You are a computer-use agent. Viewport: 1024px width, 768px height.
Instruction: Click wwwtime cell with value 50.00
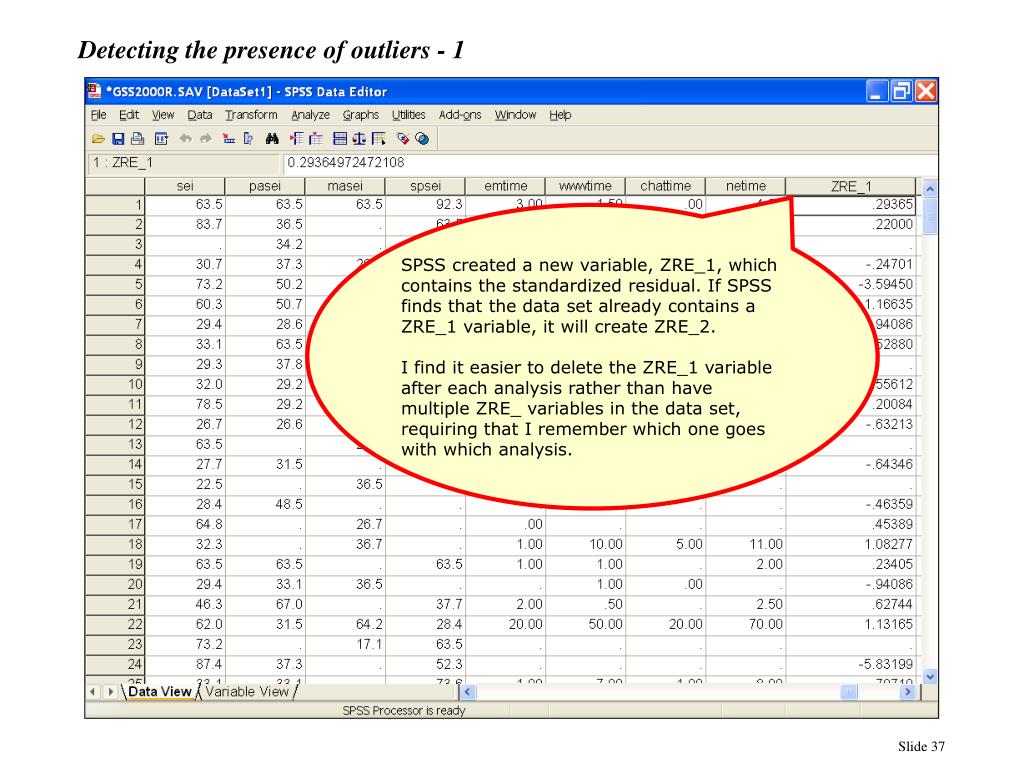[585, 624]
